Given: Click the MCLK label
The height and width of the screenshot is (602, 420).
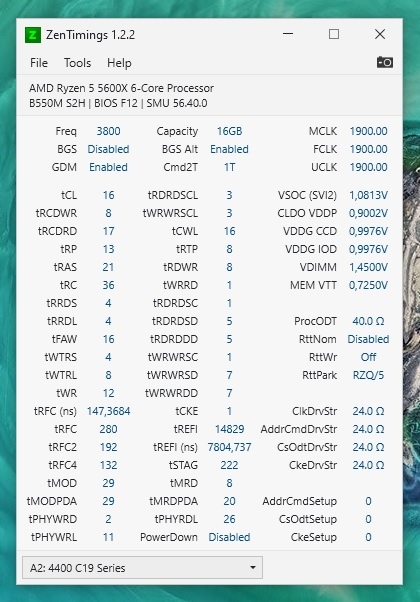Looking at the screenshot, I should pyautogui.click(x=322, y=131).
